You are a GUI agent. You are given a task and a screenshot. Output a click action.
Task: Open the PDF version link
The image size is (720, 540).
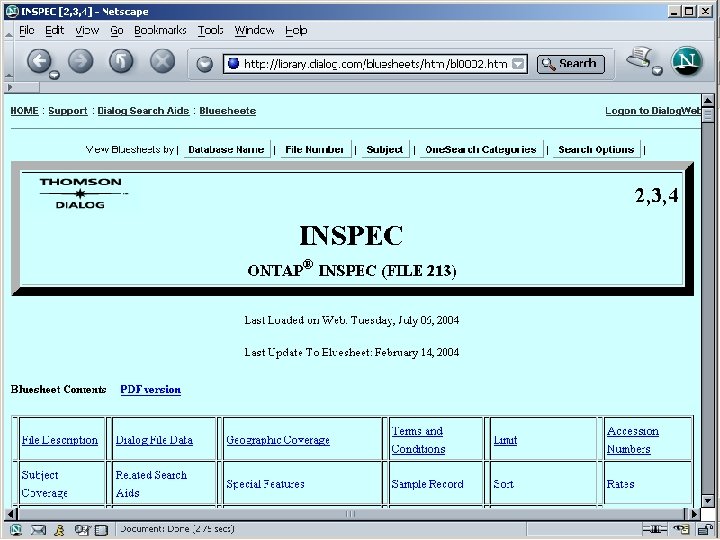pyautogui.click(x=151, y=389)
